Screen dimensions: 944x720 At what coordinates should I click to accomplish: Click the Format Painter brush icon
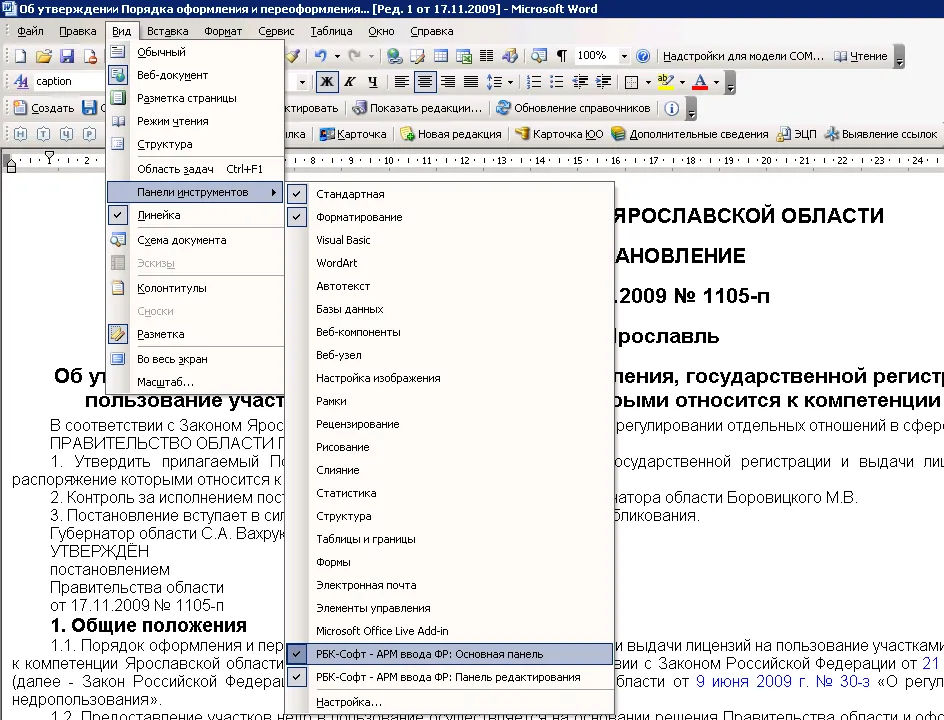pyautogui.click(x=293, y=56)
